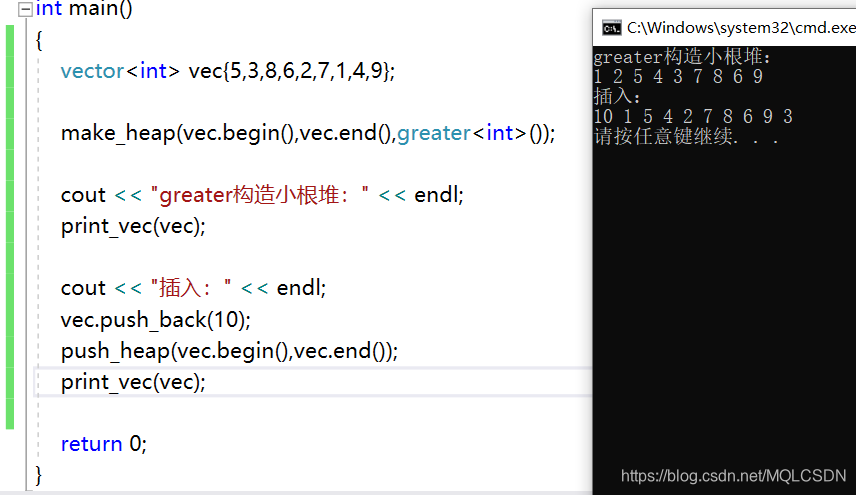This screenshot has height=495, width=856.
Task: Click console output '1 2 5 4 3 7 8 6 9'
Action: 678,76
